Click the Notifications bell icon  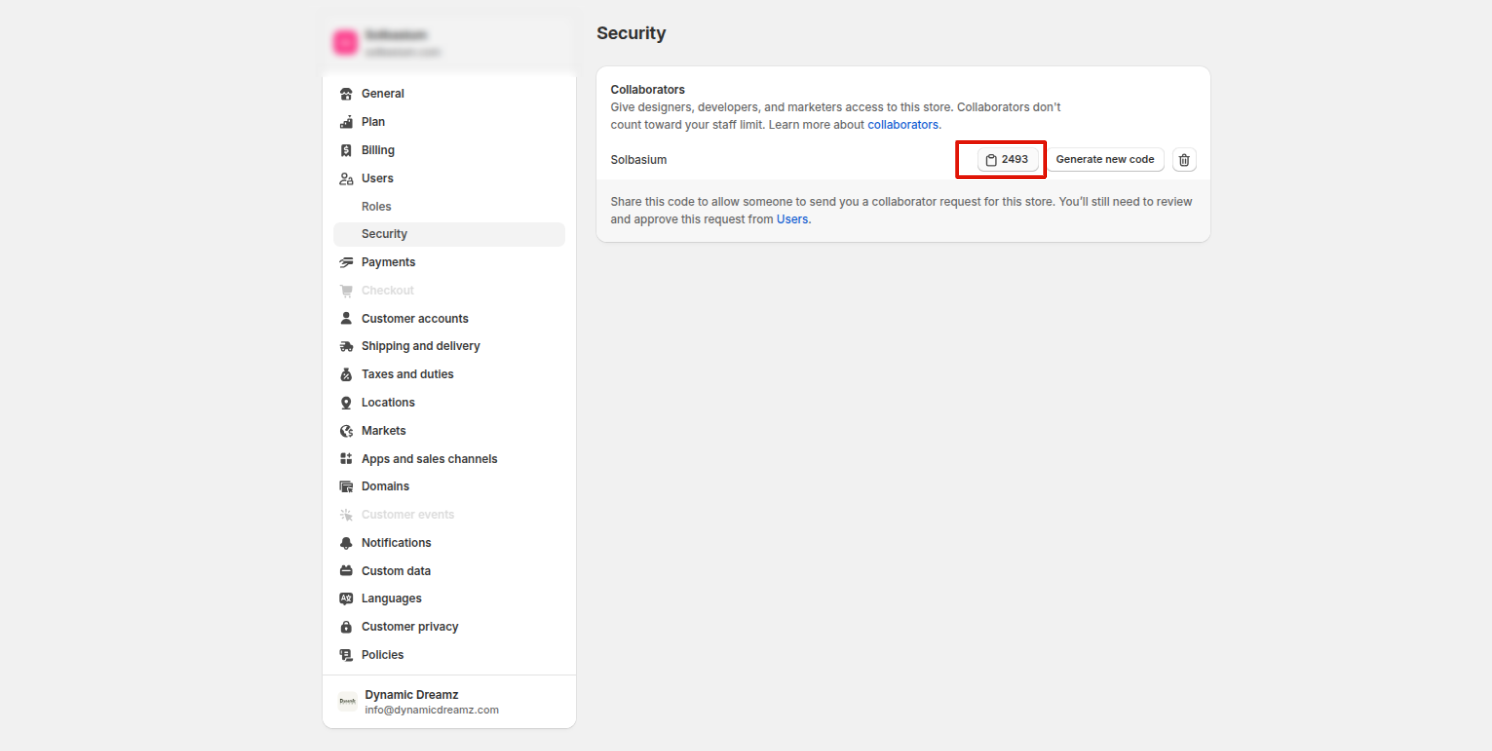pos(346,543)
